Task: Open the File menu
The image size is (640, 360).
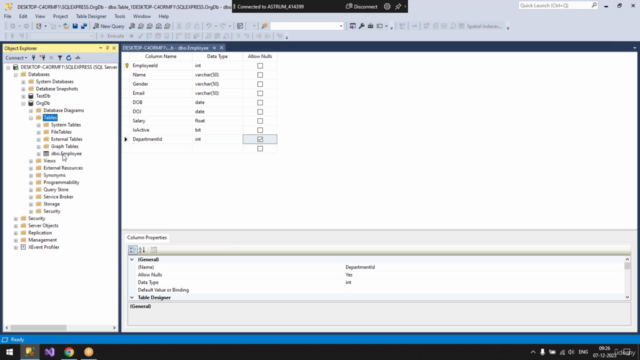Action: click(x=7, y=16)
